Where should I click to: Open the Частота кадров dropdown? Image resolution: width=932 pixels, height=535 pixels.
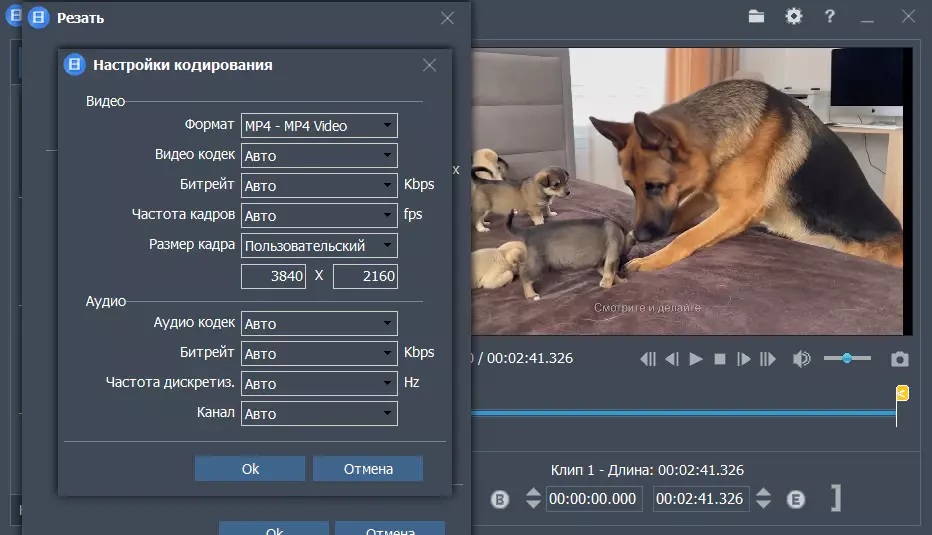(x=319, y=216)
